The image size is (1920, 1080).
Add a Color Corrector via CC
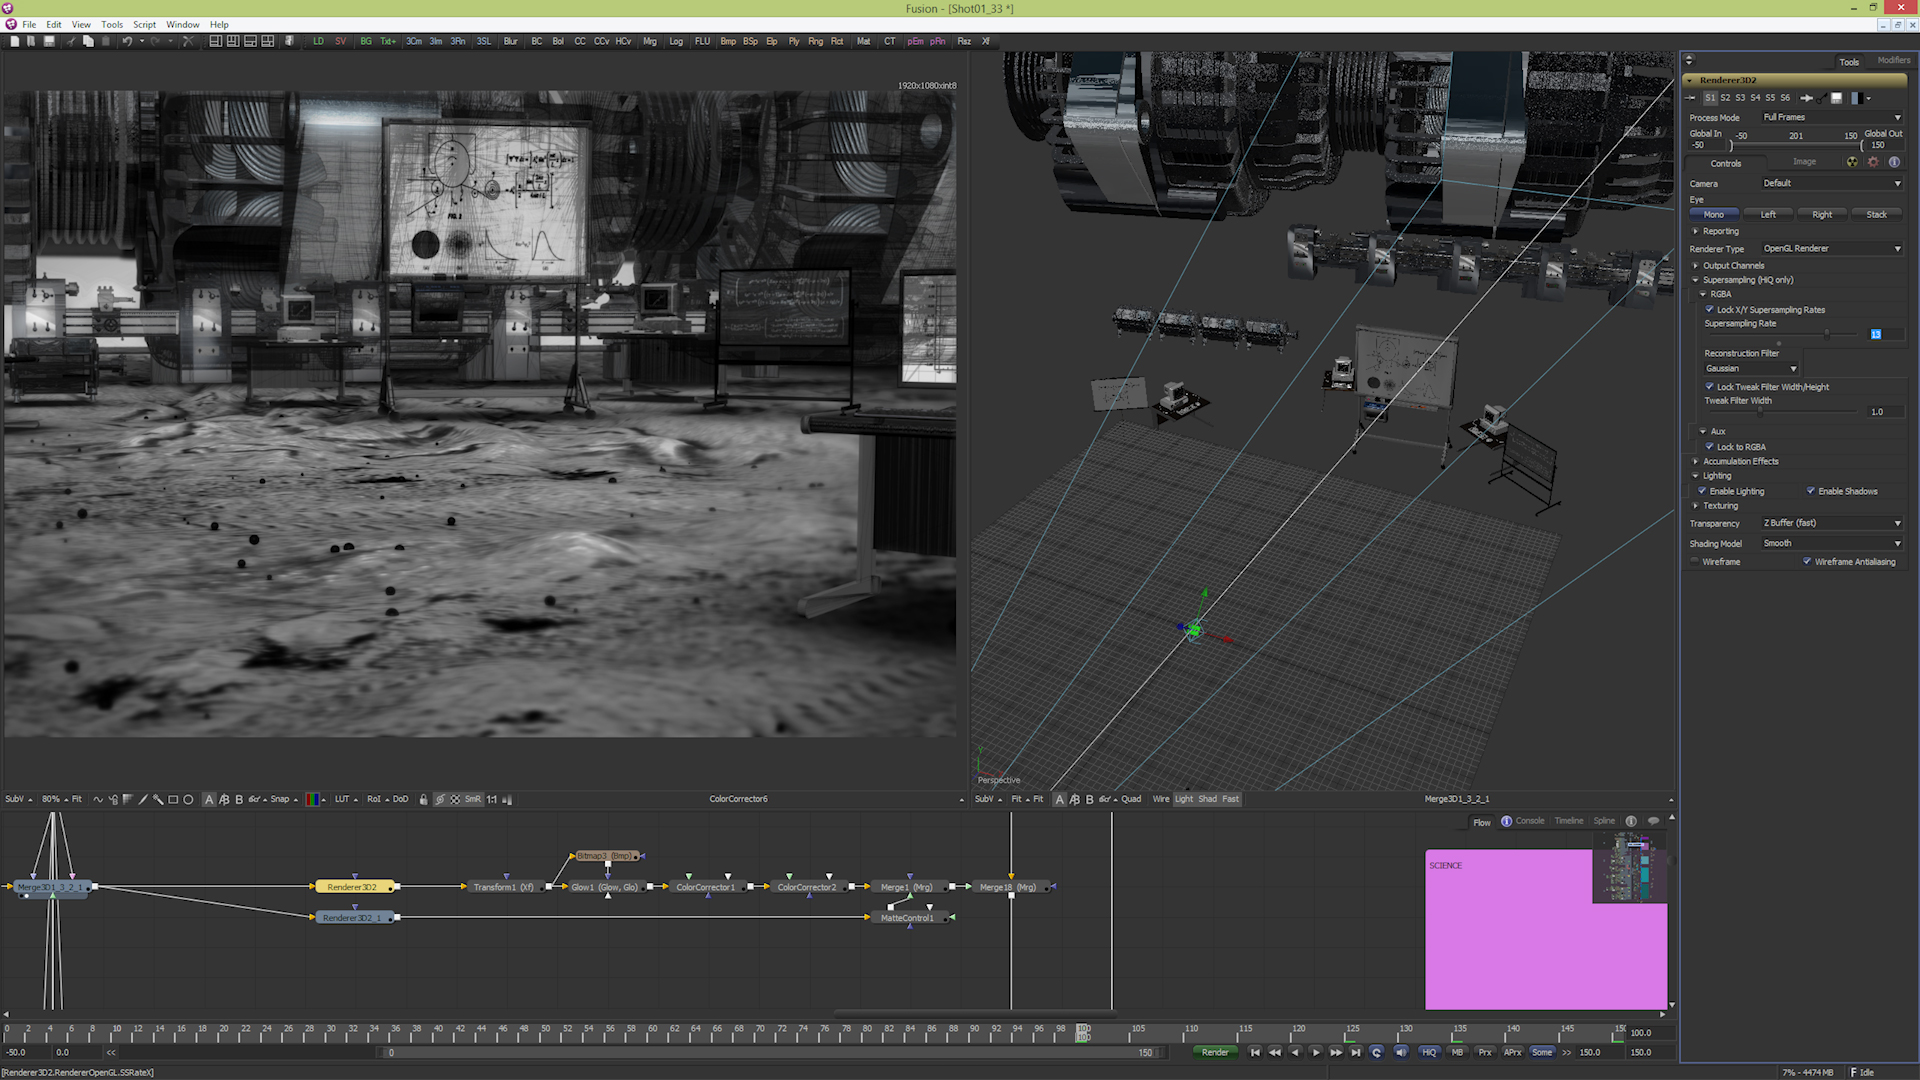click(579, 41)
